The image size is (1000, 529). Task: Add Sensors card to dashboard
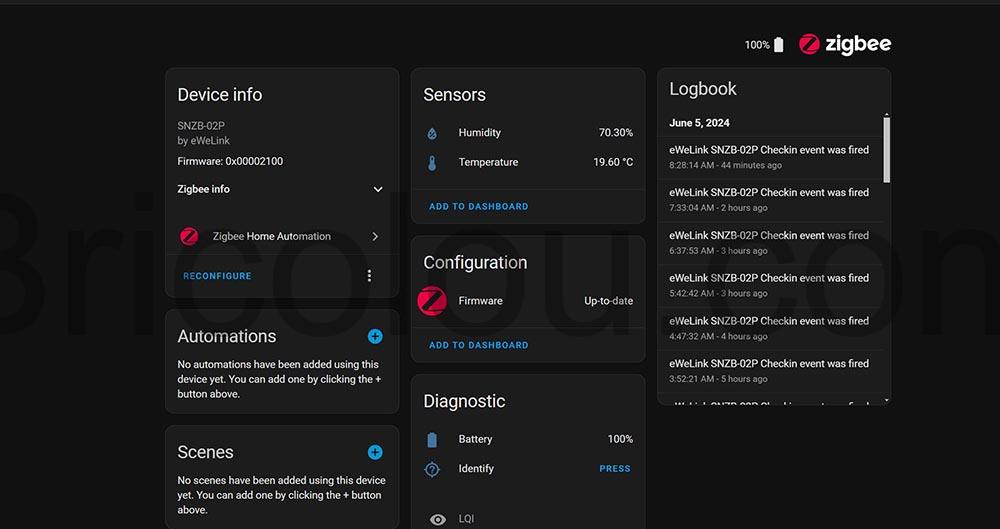pos(478,207)
